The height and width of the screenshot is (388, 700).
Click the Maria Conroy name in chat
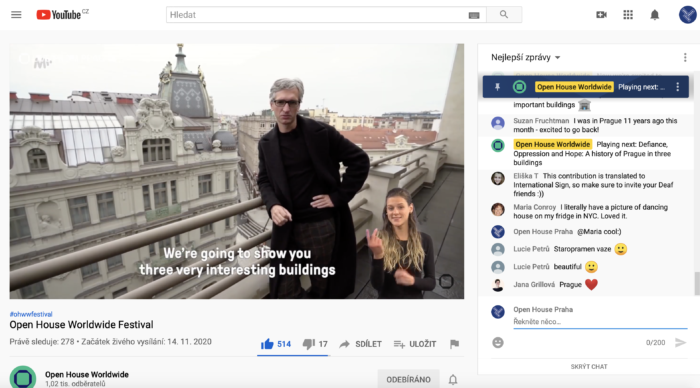click(534, 207)
